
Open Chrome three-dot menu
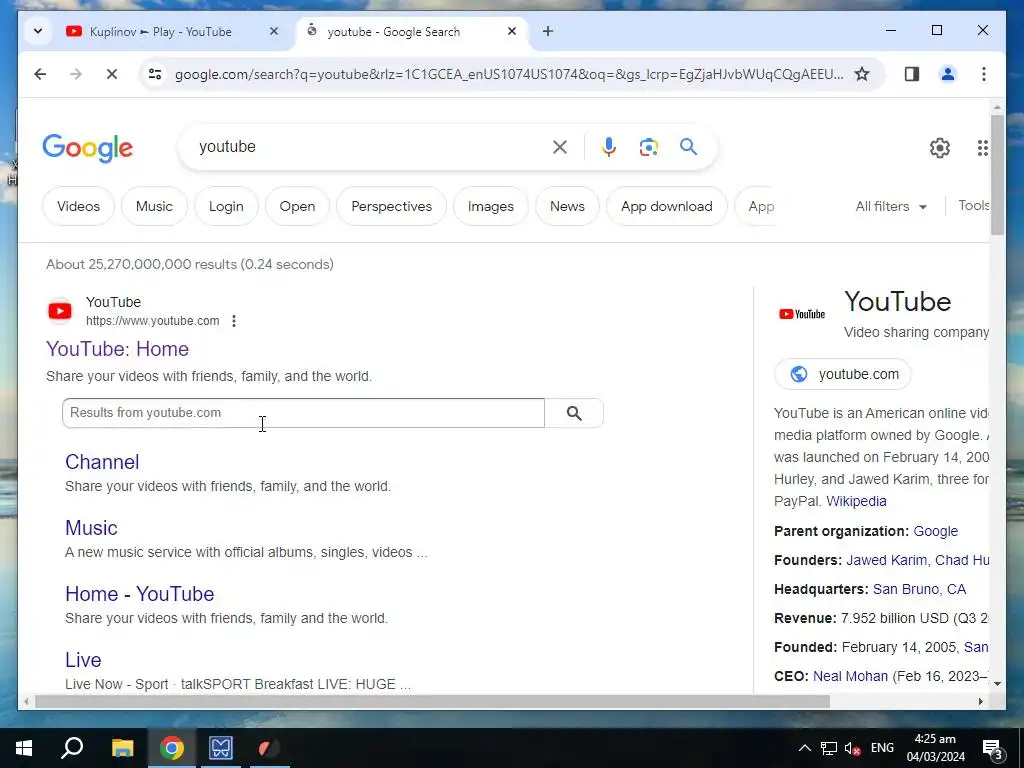coord(984,74)
